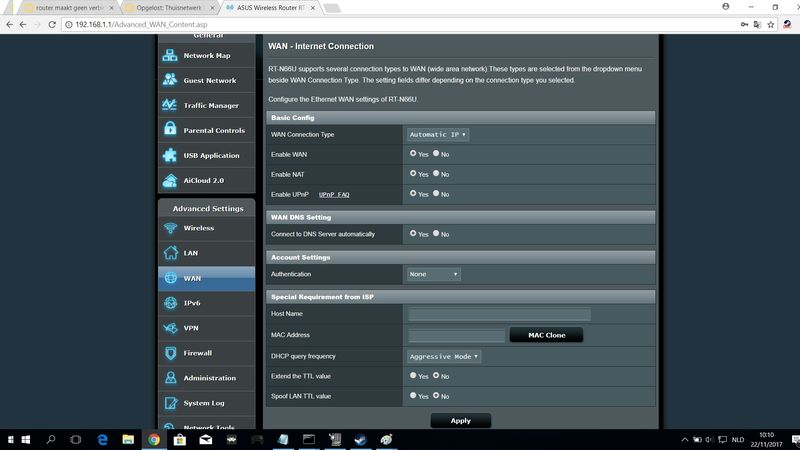This screenshot has width=800, height=450.
Task: Expand the Authentication dropdown
Action: pyautogui.click(x=433, y=274)
